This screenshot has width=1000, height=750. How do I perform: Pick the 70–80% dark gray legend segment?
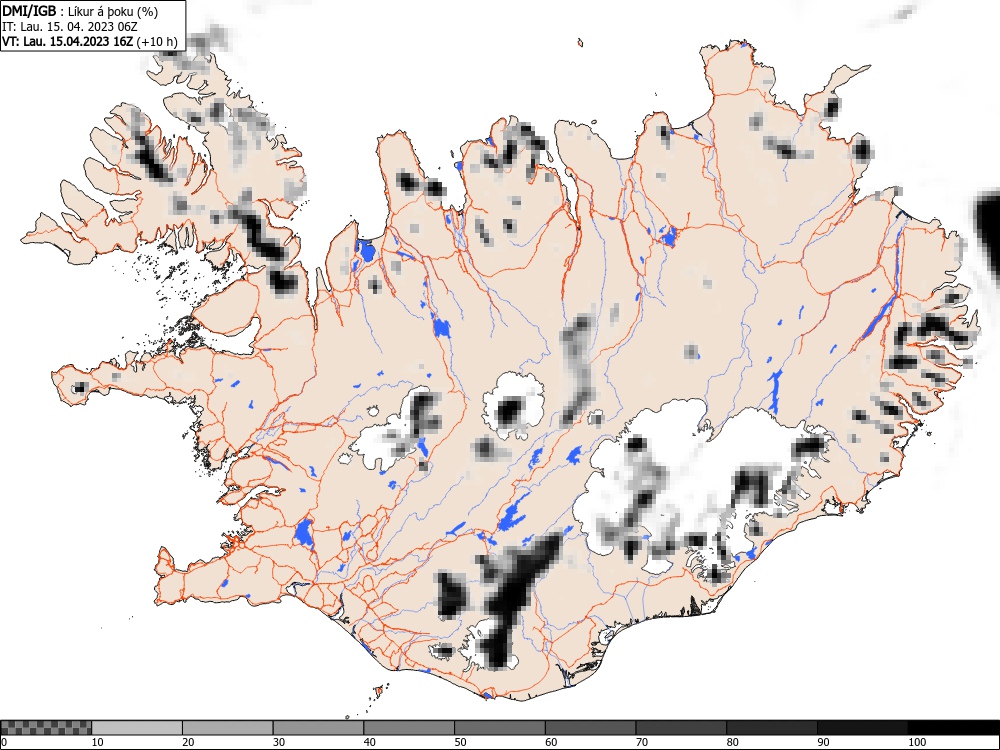pyautogui.click(x=681, y=728)
